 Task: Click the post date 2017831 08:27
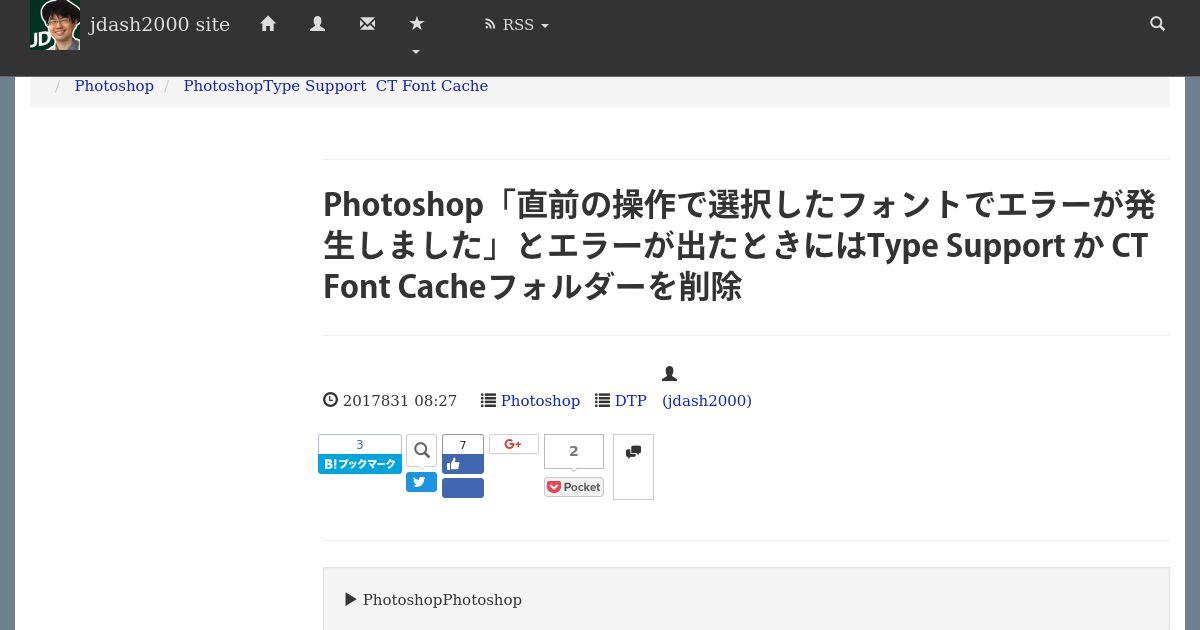400,401
